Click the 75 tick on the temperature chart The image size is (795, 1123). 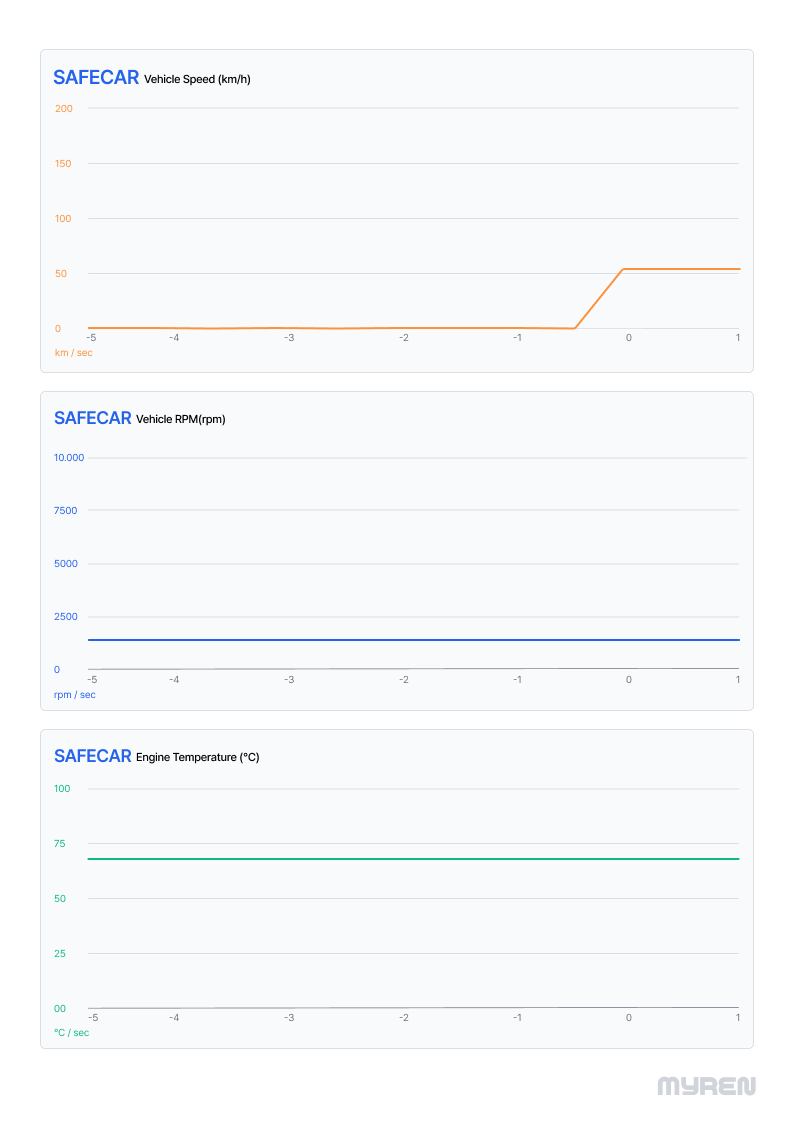(x=60, y=844)
